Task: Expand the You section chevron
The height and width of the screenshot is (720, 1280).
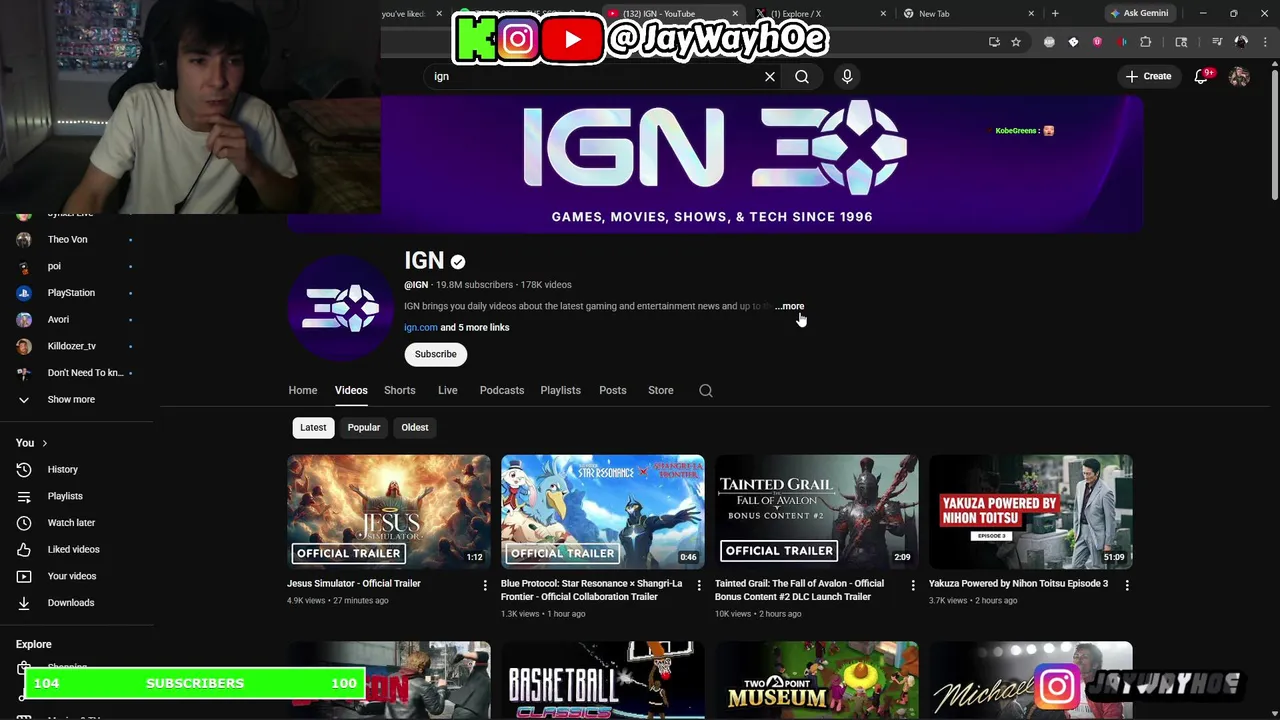Action: point(44,443)
